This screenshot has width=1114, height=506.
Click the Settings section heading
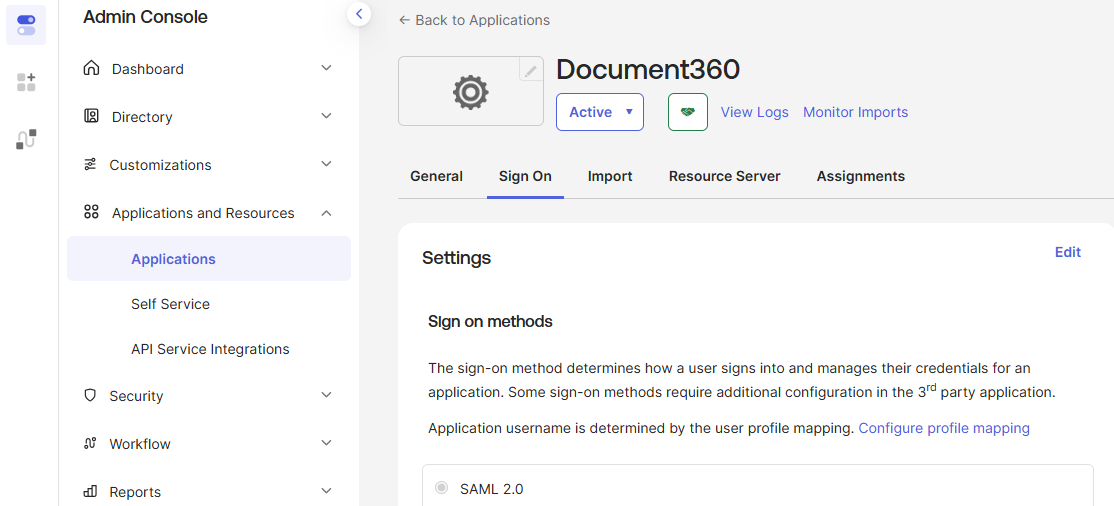456,257
